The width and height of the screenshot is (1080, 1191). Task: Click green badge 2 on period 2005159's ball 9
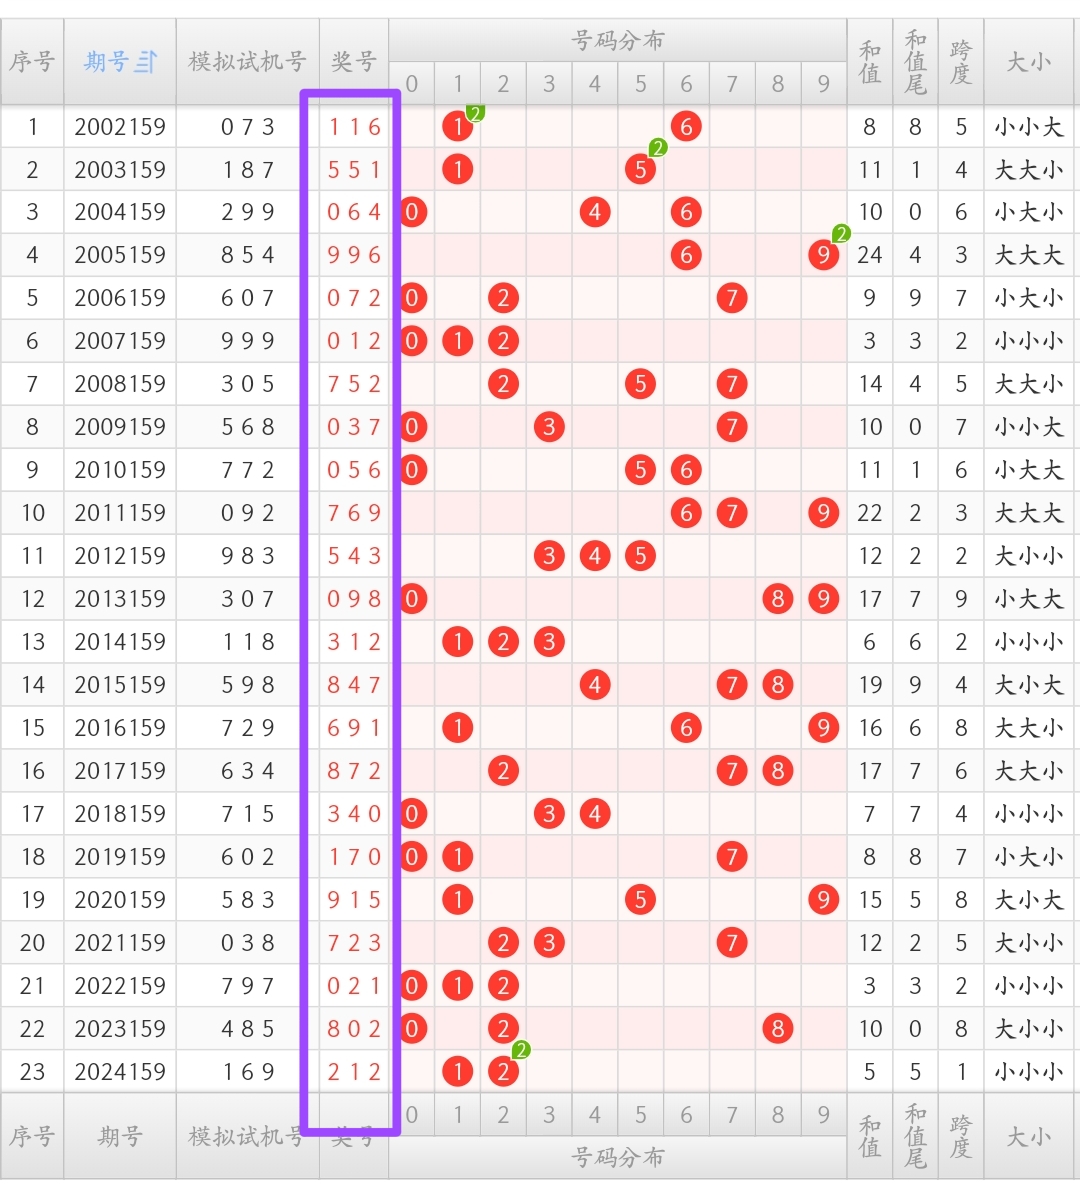(x=841, y=233)
